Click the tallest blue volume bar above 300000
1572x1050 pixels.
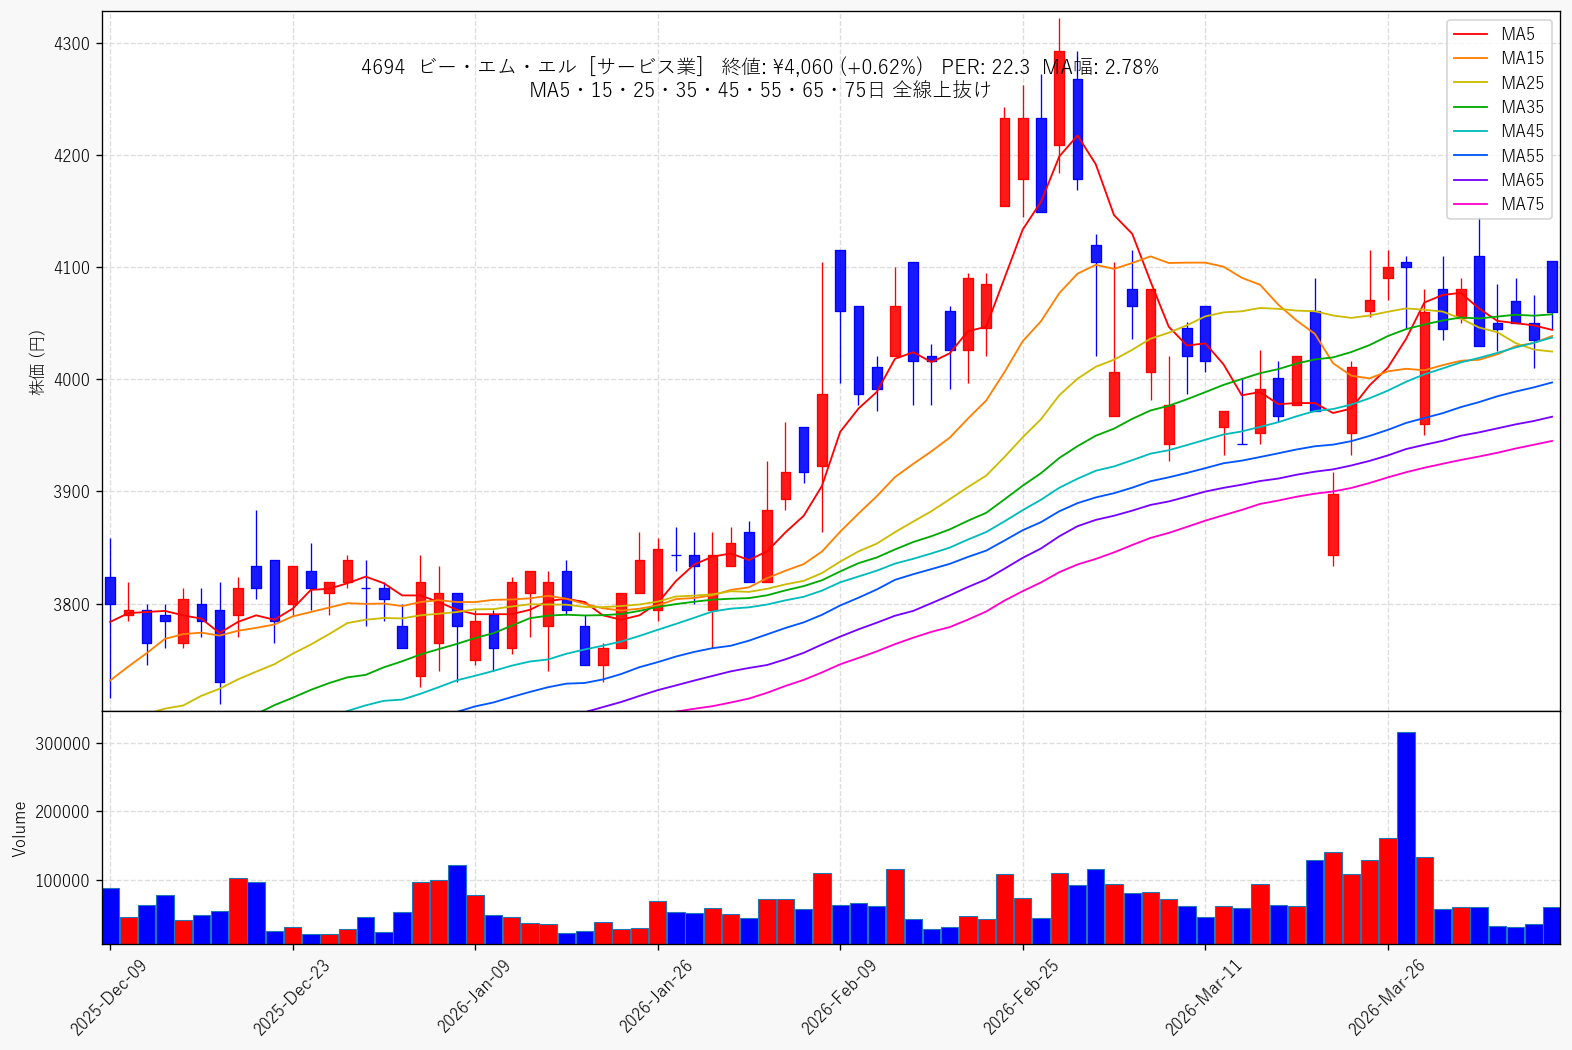tap(1406, 838)
